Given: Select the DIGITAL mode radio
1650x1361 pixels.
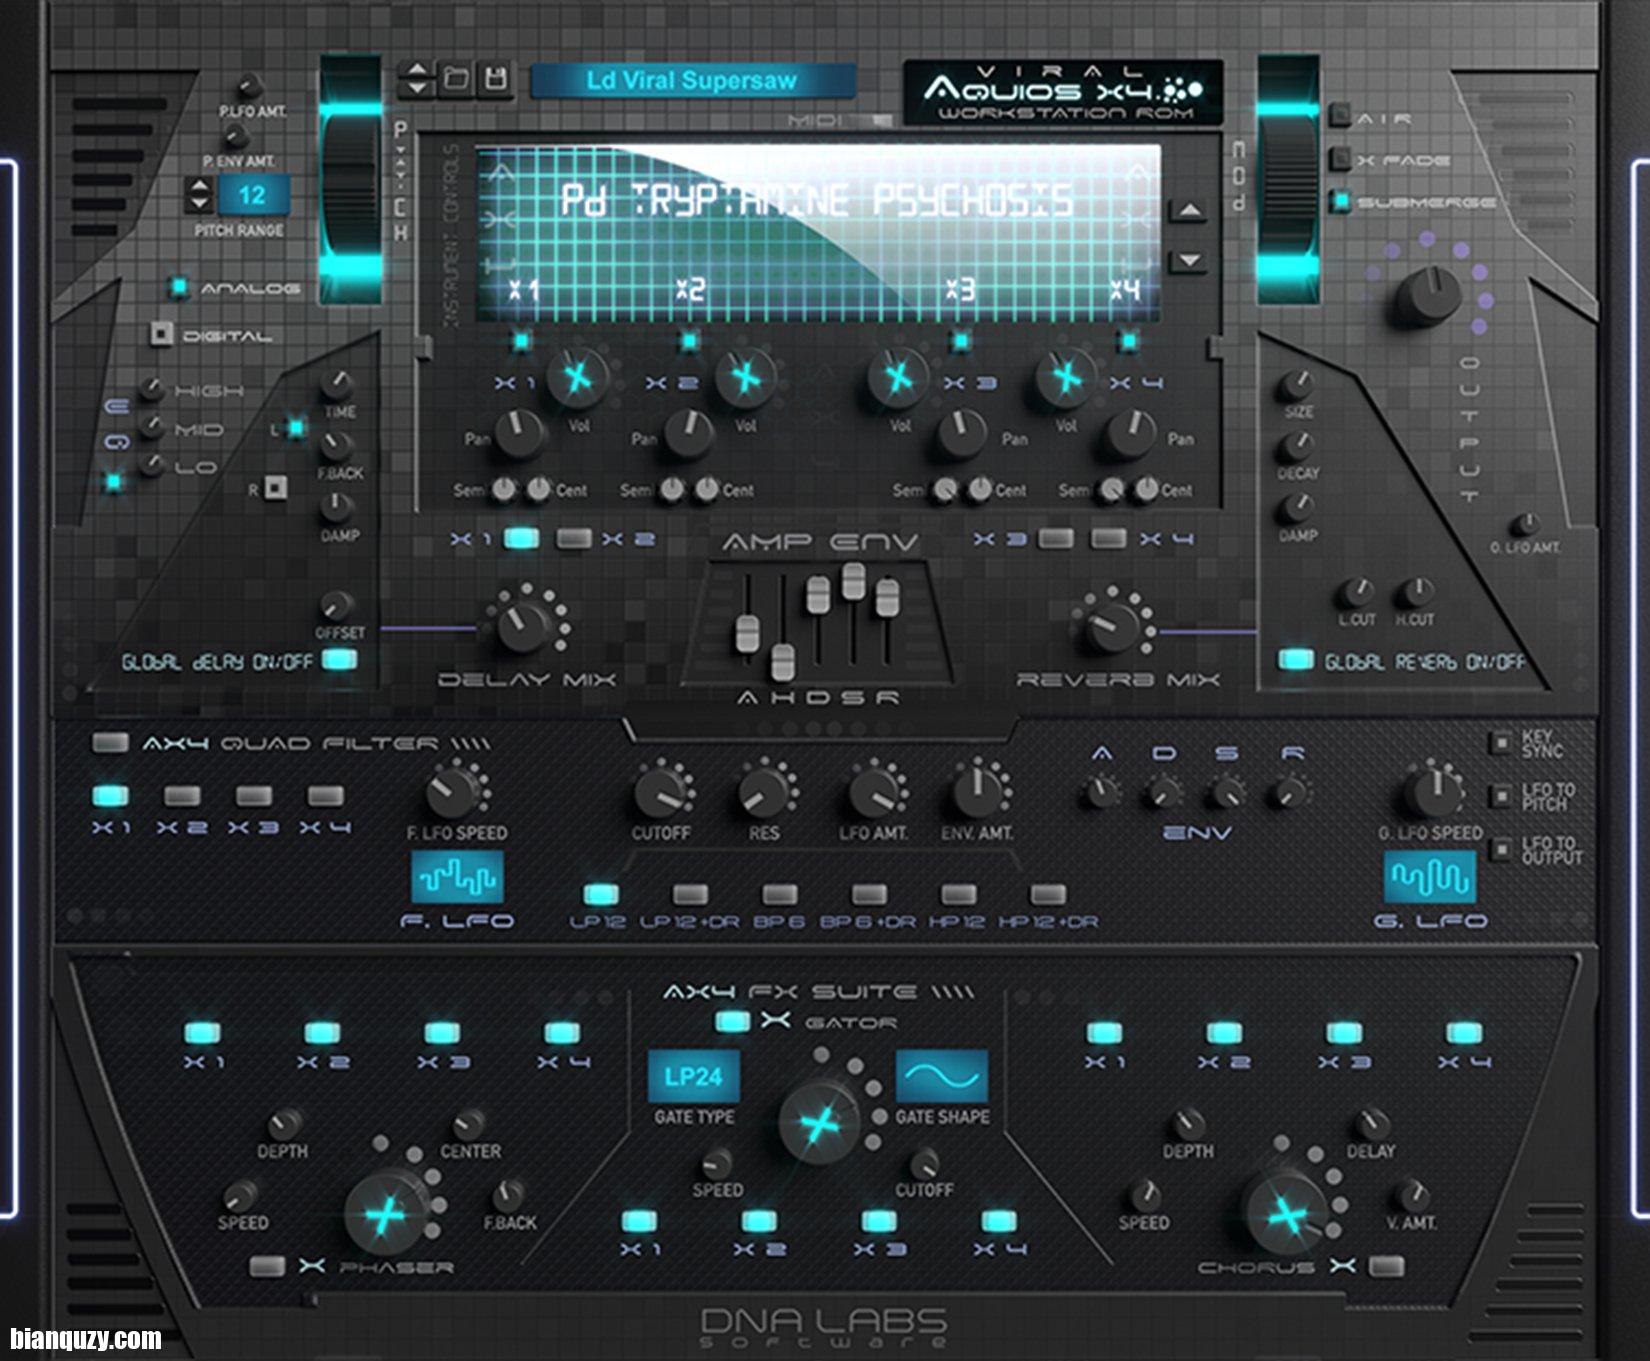Looking at the screenshot, I should pyautogui.click(x=161, y=334).
